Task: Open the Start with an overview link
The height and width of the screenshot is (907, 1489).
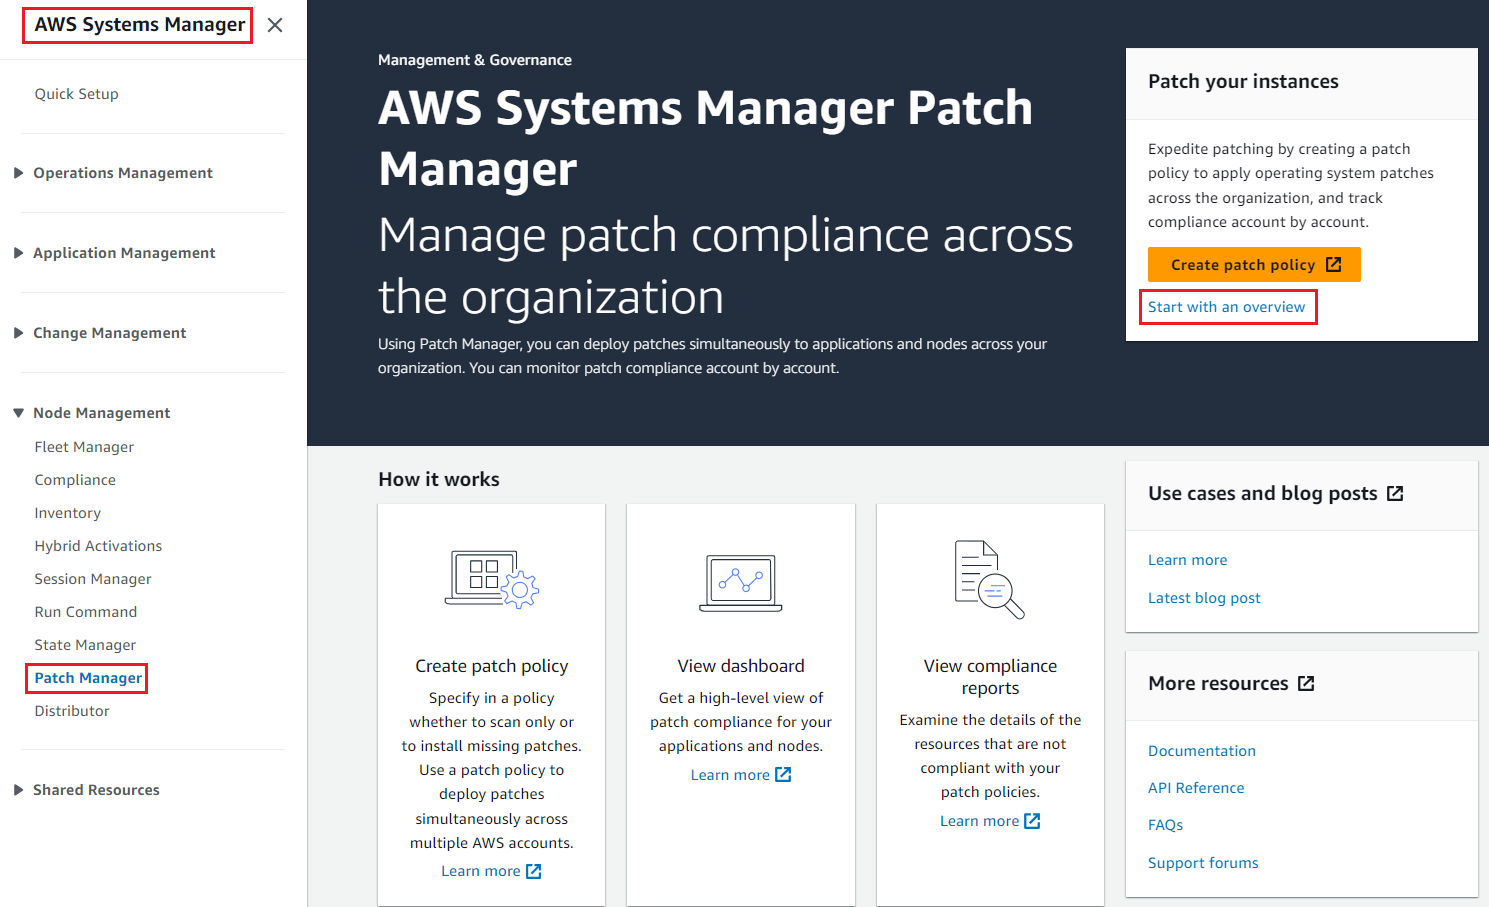Action: (1226, 307)
